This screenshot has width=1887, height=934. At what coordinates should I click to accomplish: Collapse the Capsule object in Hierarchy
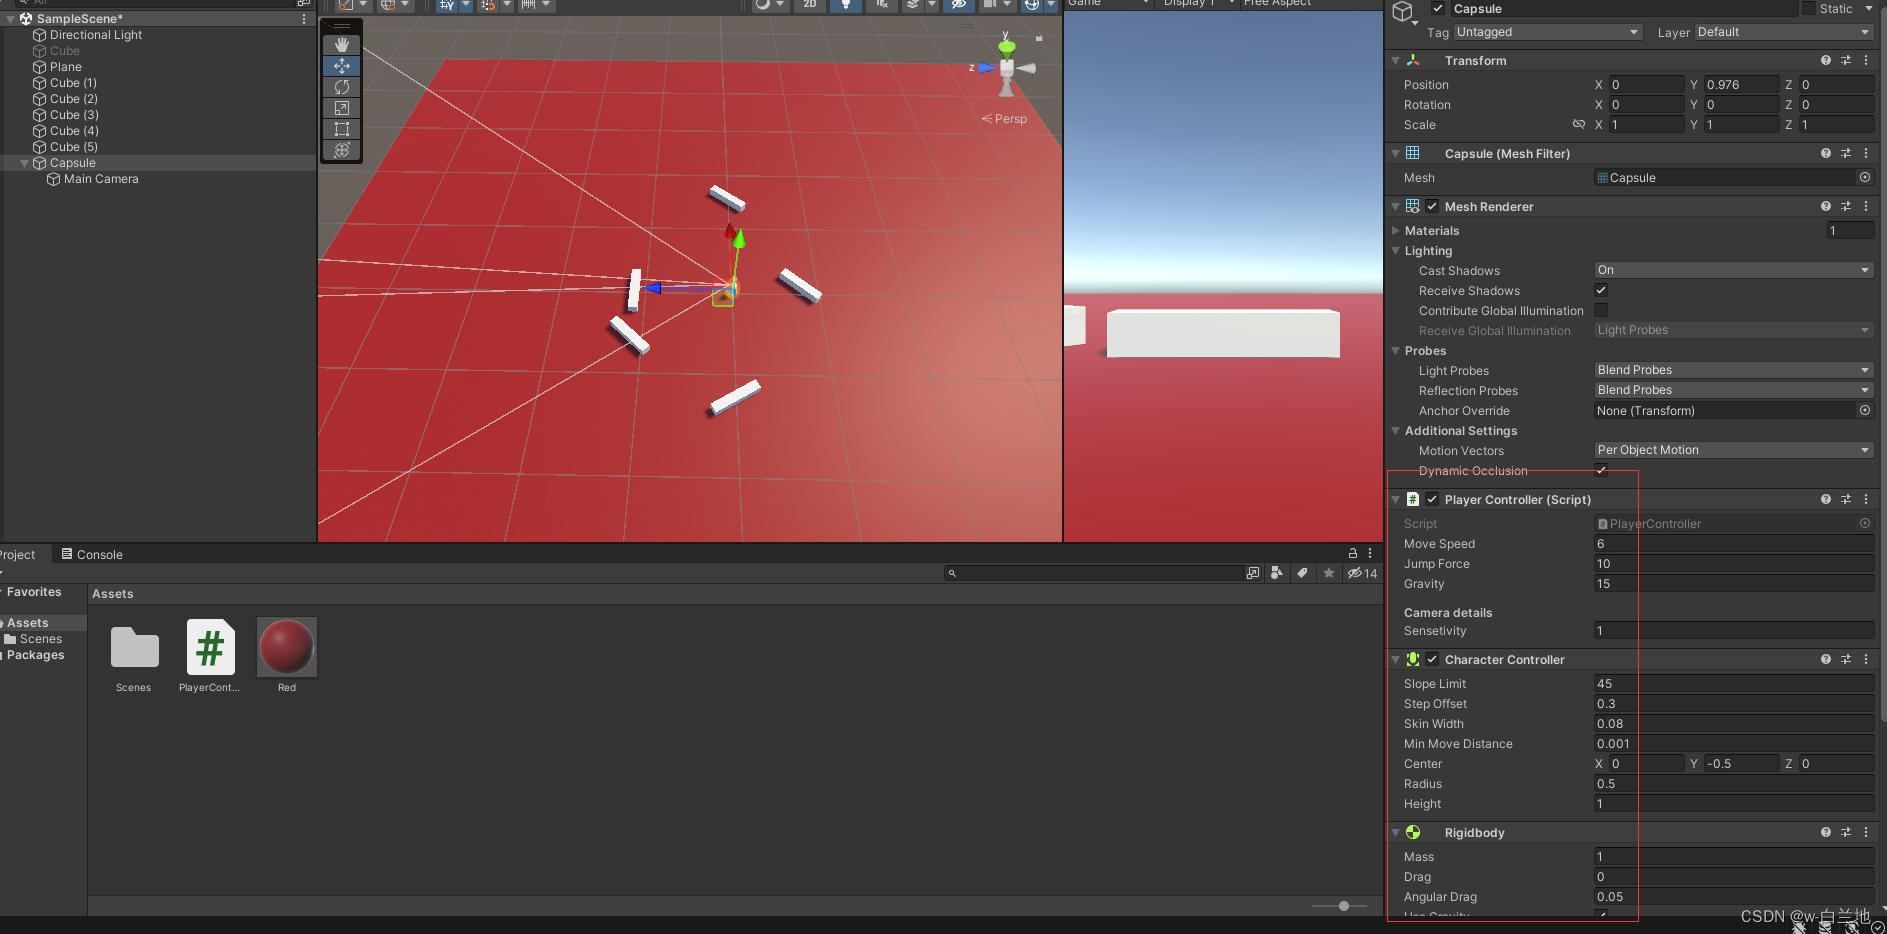tap(25, 163)
